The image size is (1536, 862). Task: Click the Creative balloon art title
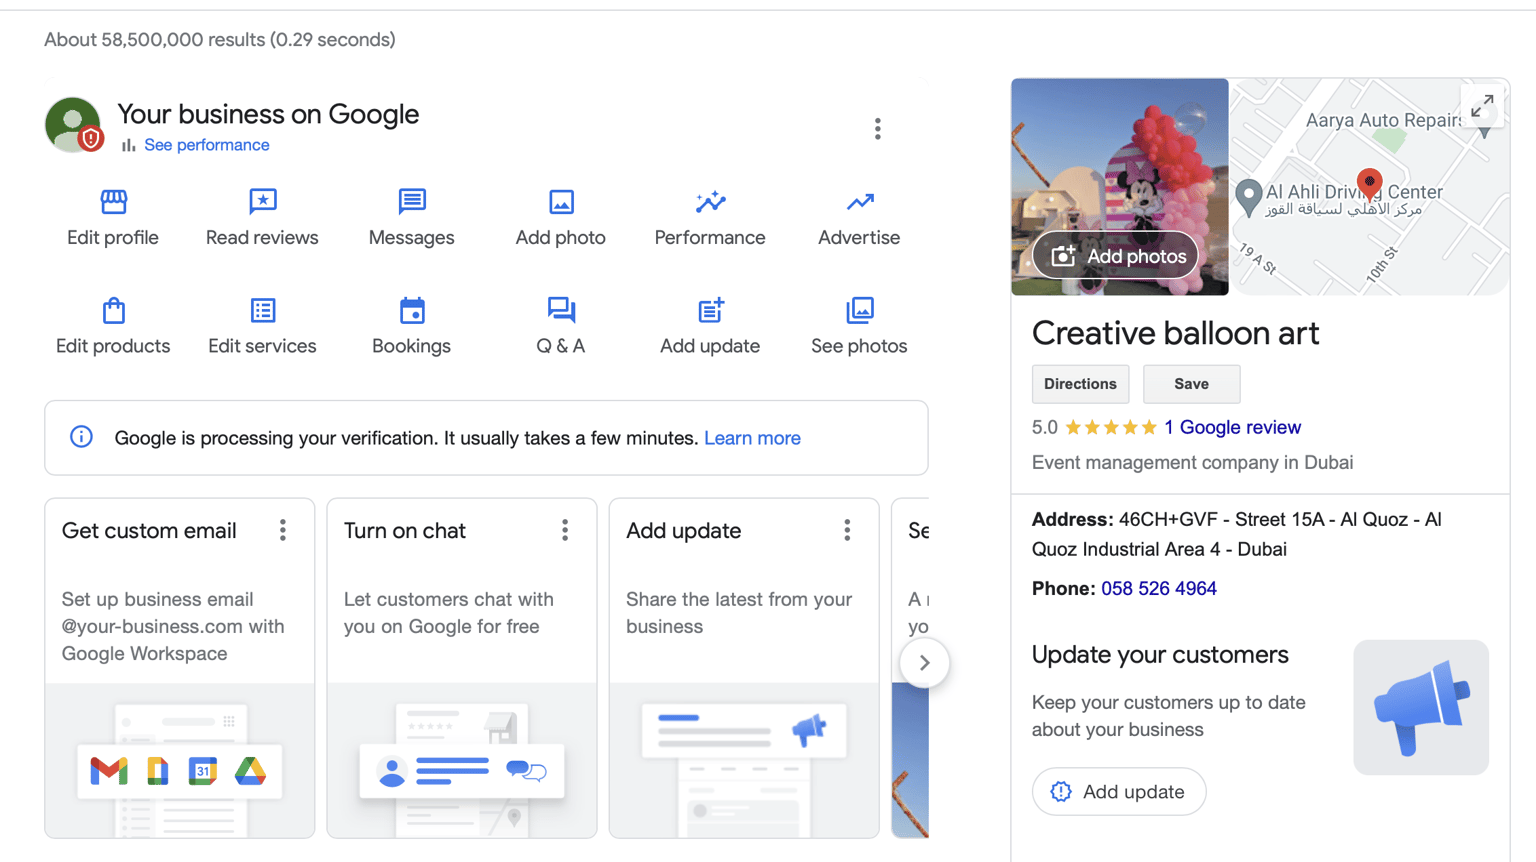(x=1175, y=333)
